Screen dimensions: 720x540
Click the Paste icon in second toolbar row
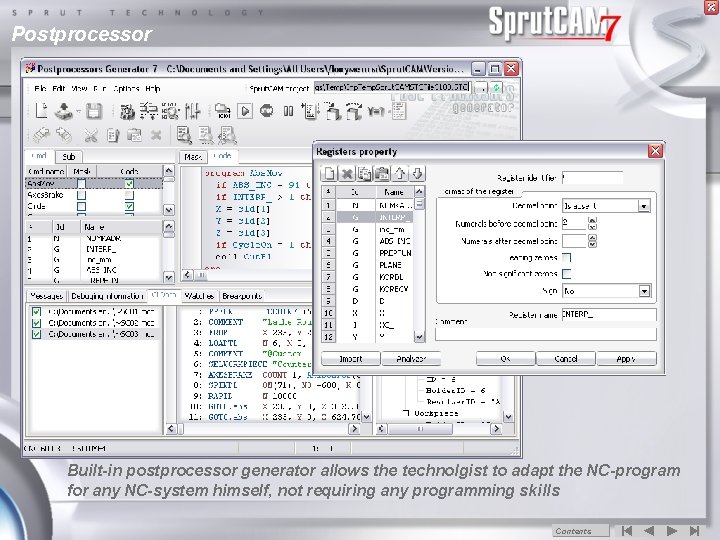click(x=134, y=135)
